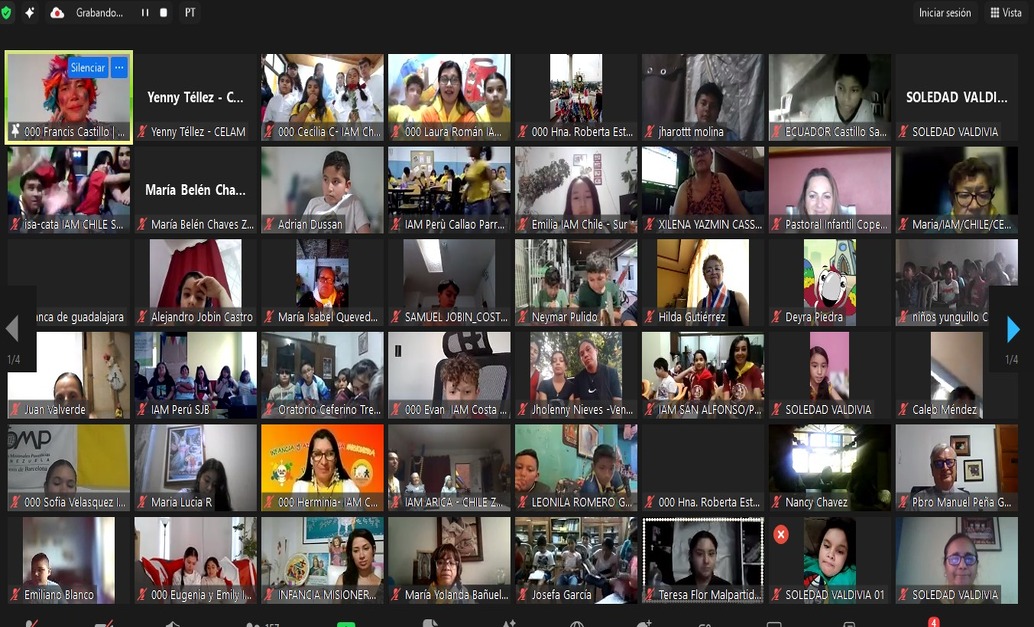Click the Grabando recording status label
The image size is (1034, 627).
(x=100, y=13)
